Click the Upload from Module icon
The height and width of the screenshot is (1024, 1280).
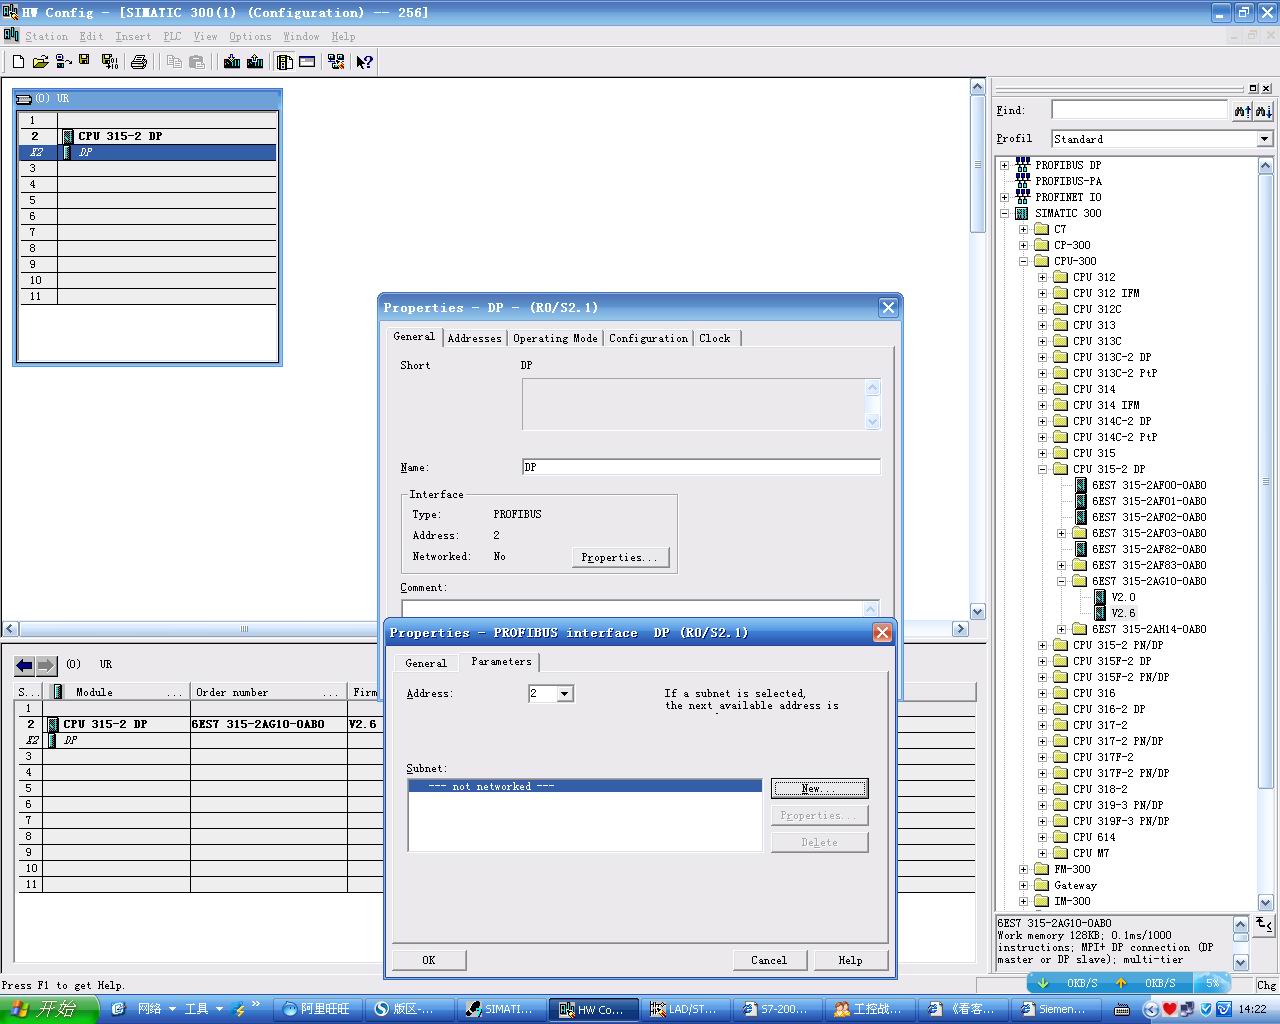(x=255, y=62)
